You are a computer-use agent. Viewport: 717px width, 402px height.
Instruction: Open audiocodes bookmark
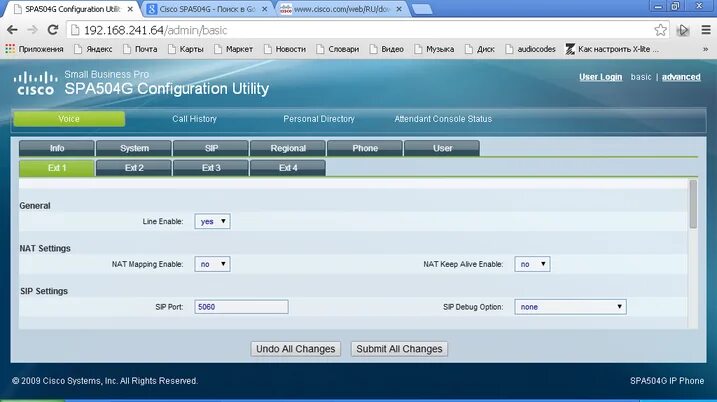tap(530, 49)
